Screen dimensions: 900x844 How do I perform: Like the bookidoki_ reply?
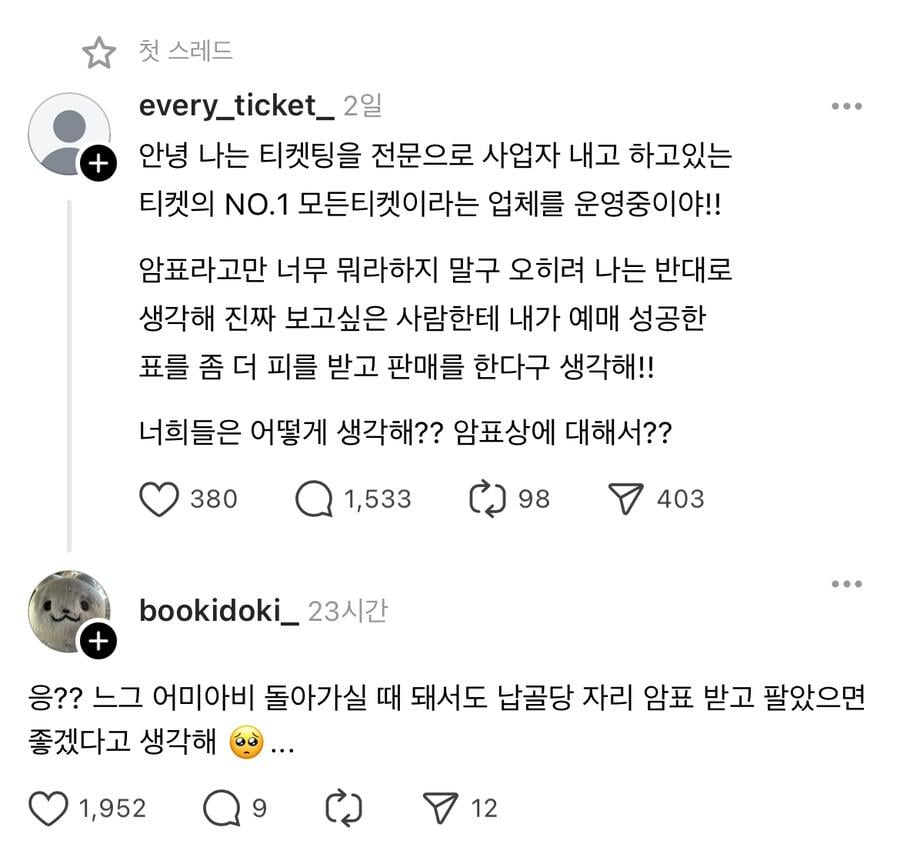[48, 808]
